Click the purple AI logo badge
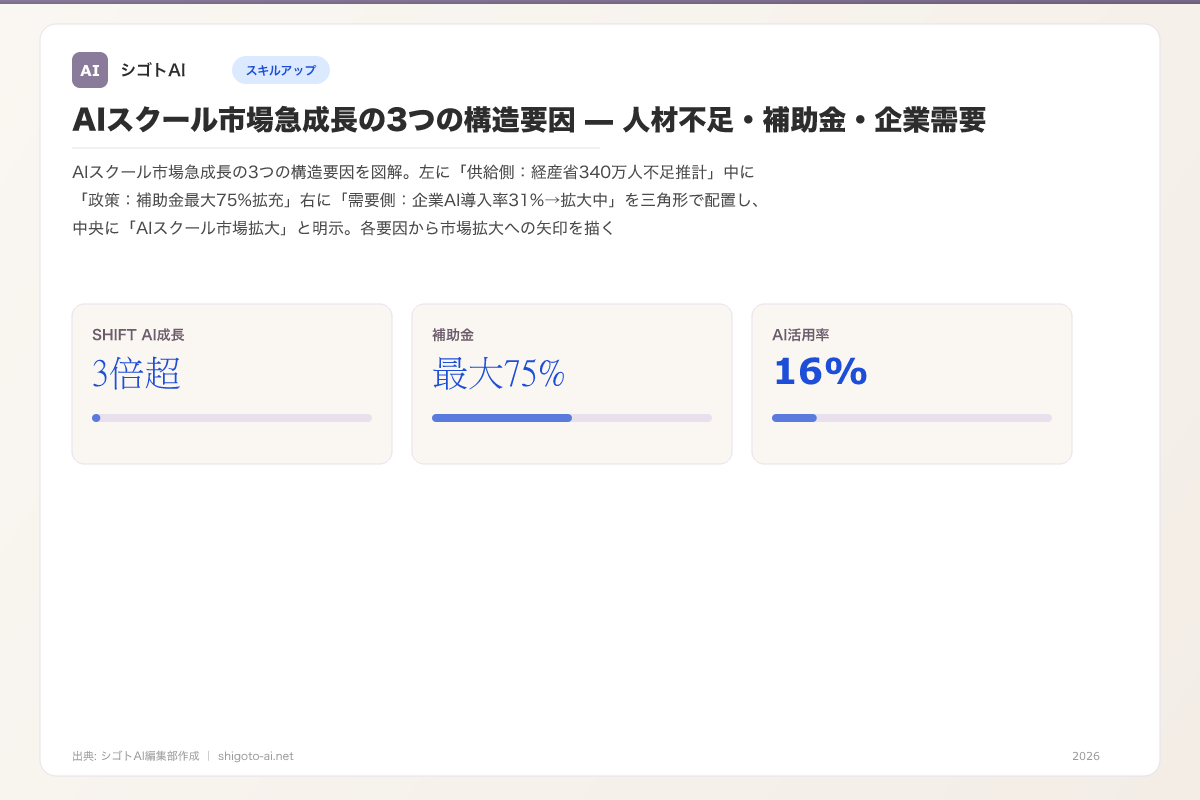This screenshot has height=800, width=1200. click(x=90, y=70)
